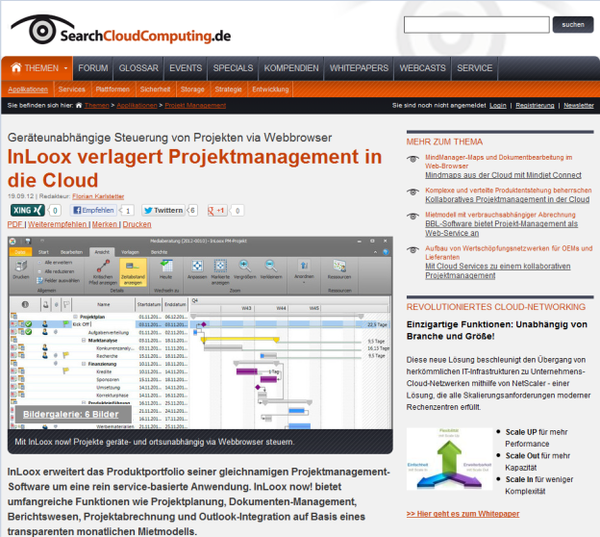Image resolution: width=600 pixels, height=537 pixels.
Task: Open author Florian Karlstetter link
Action: pos(98,196)
